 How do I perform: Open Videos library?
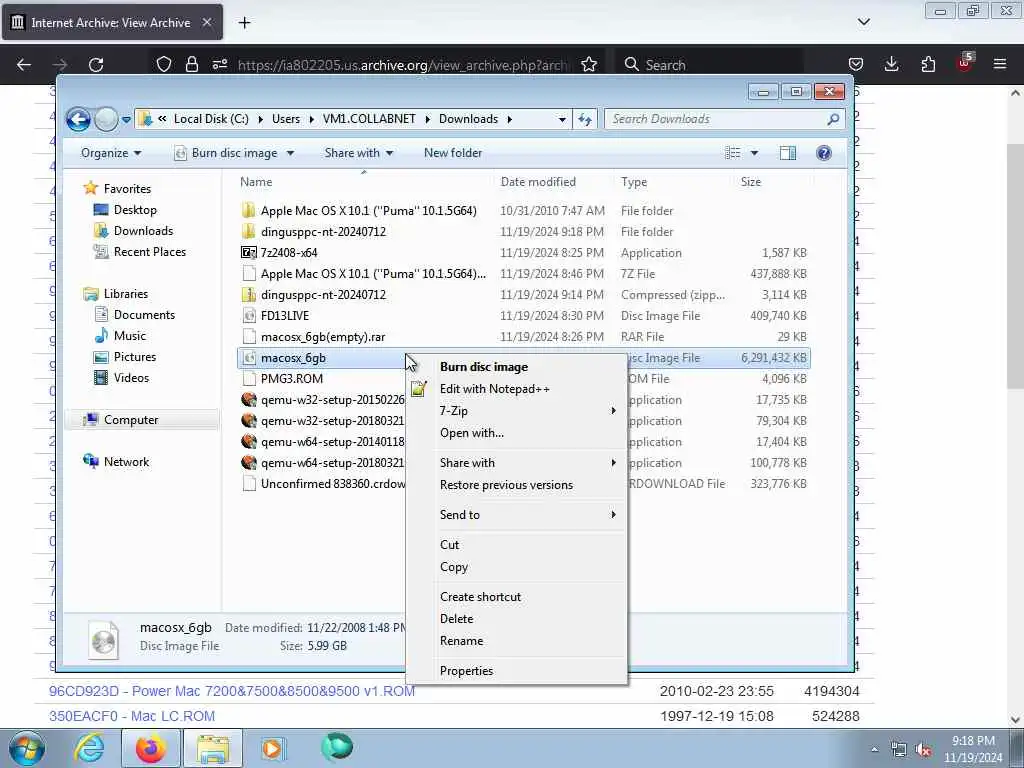click(131, 377)
